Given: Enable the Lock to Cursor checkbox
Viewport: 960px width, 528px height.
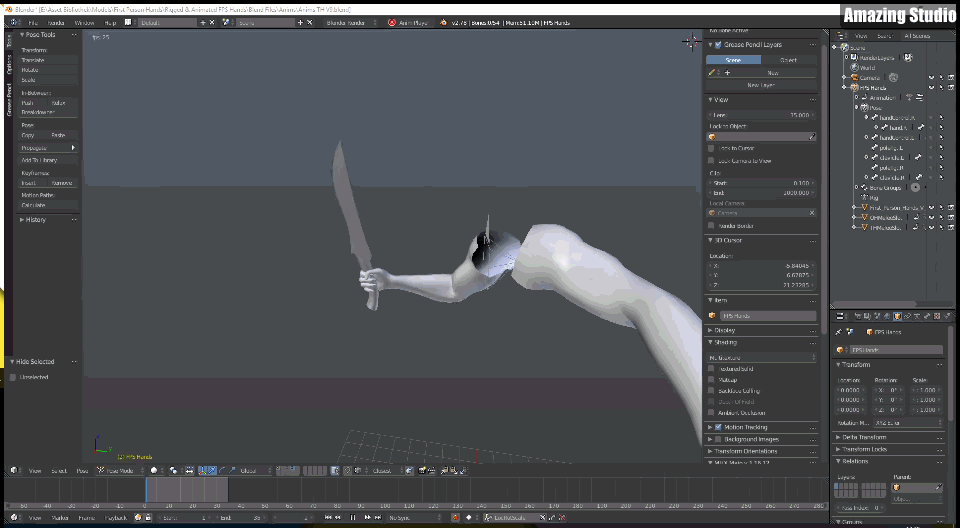Looking at the screenshot, I should tap(712, 148).
